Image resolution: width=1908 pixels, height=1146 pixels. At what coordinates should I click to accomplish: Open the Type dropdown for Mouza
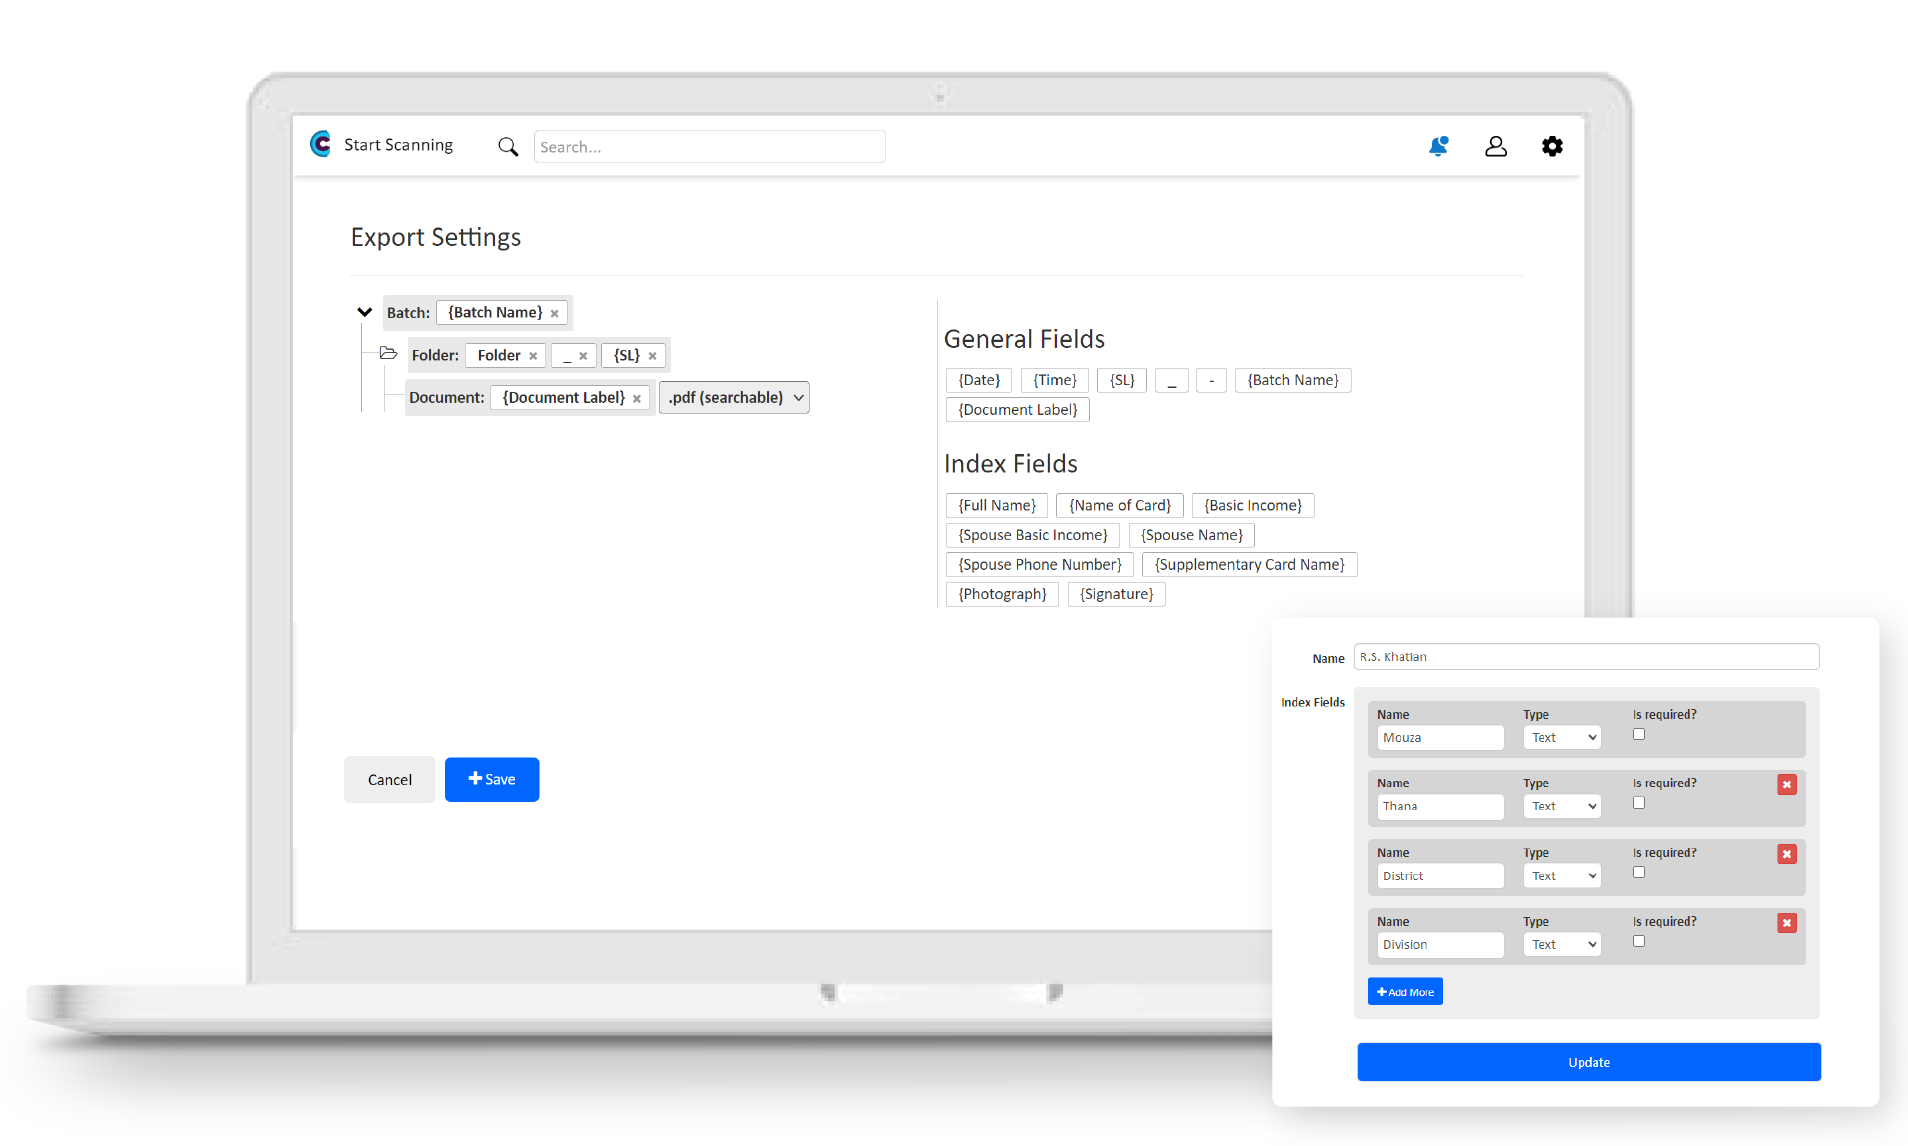click(x=1562, y=738)
